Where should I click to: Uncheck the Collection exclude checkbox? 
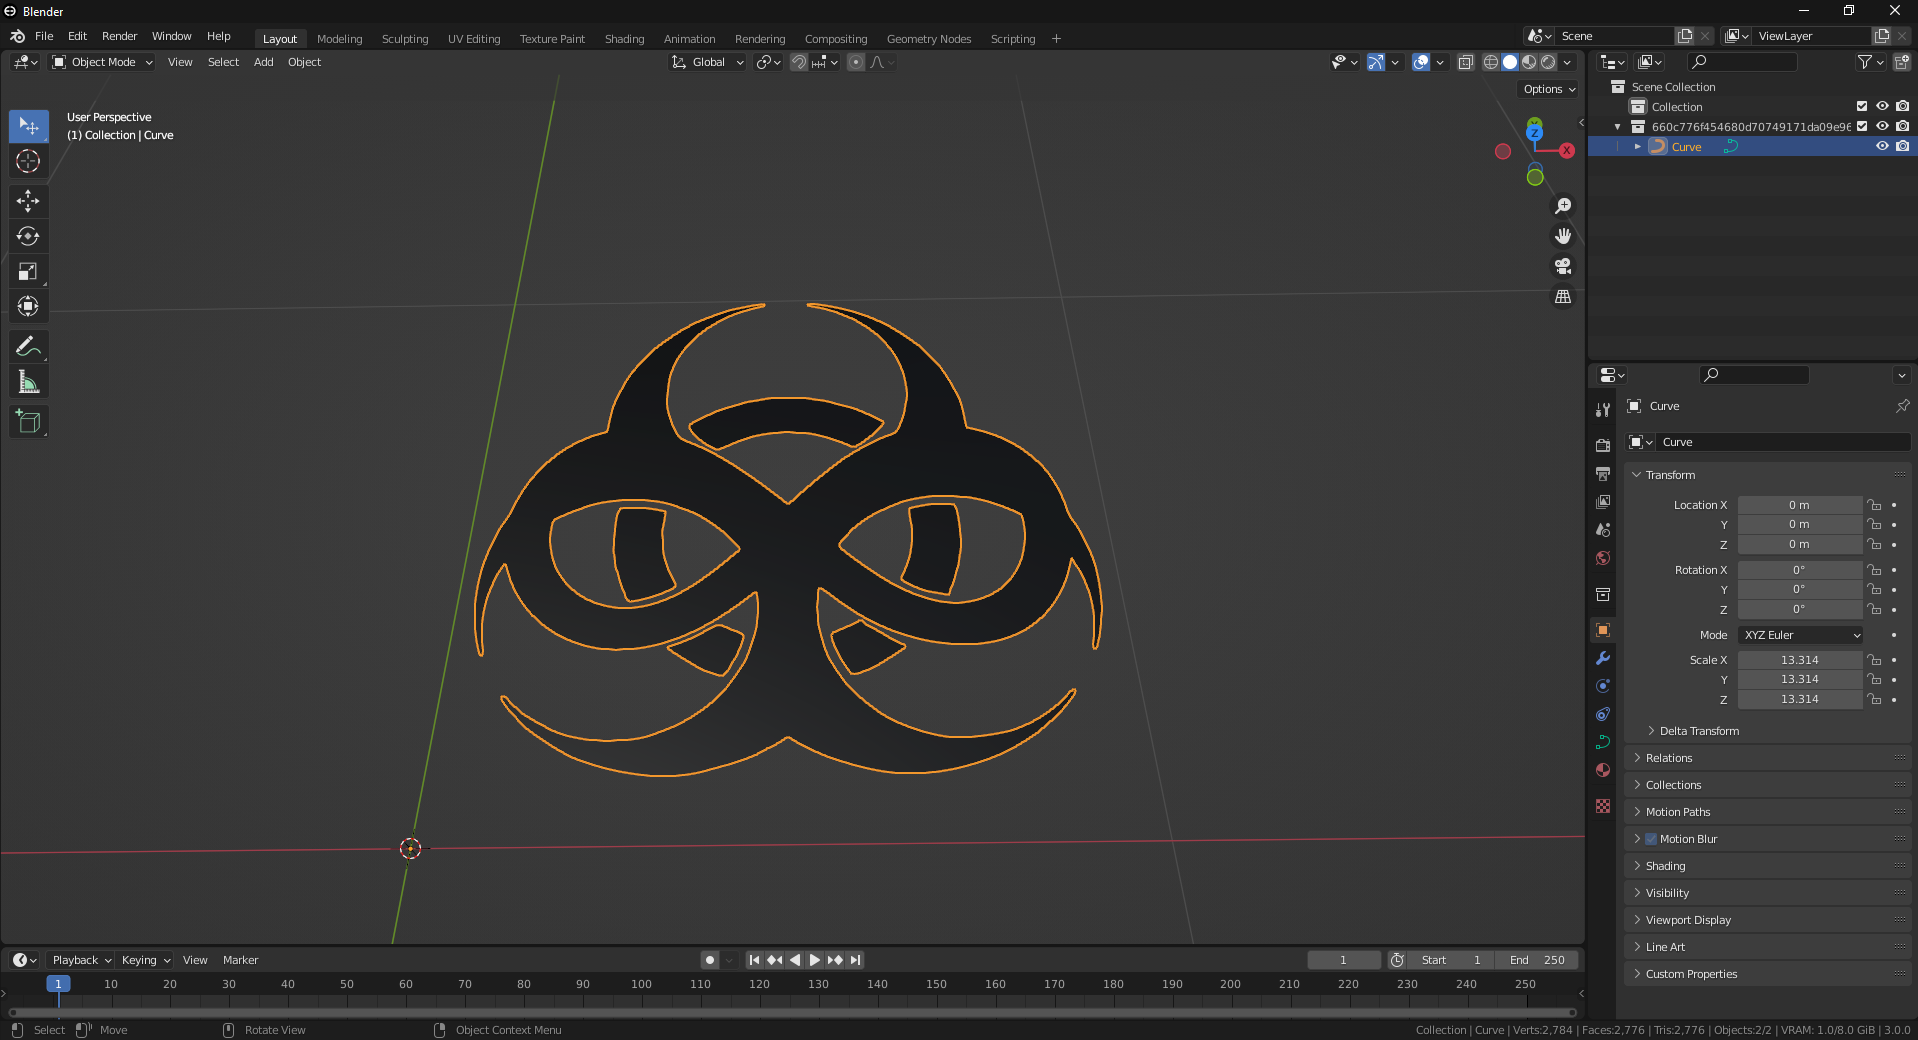1862,106
